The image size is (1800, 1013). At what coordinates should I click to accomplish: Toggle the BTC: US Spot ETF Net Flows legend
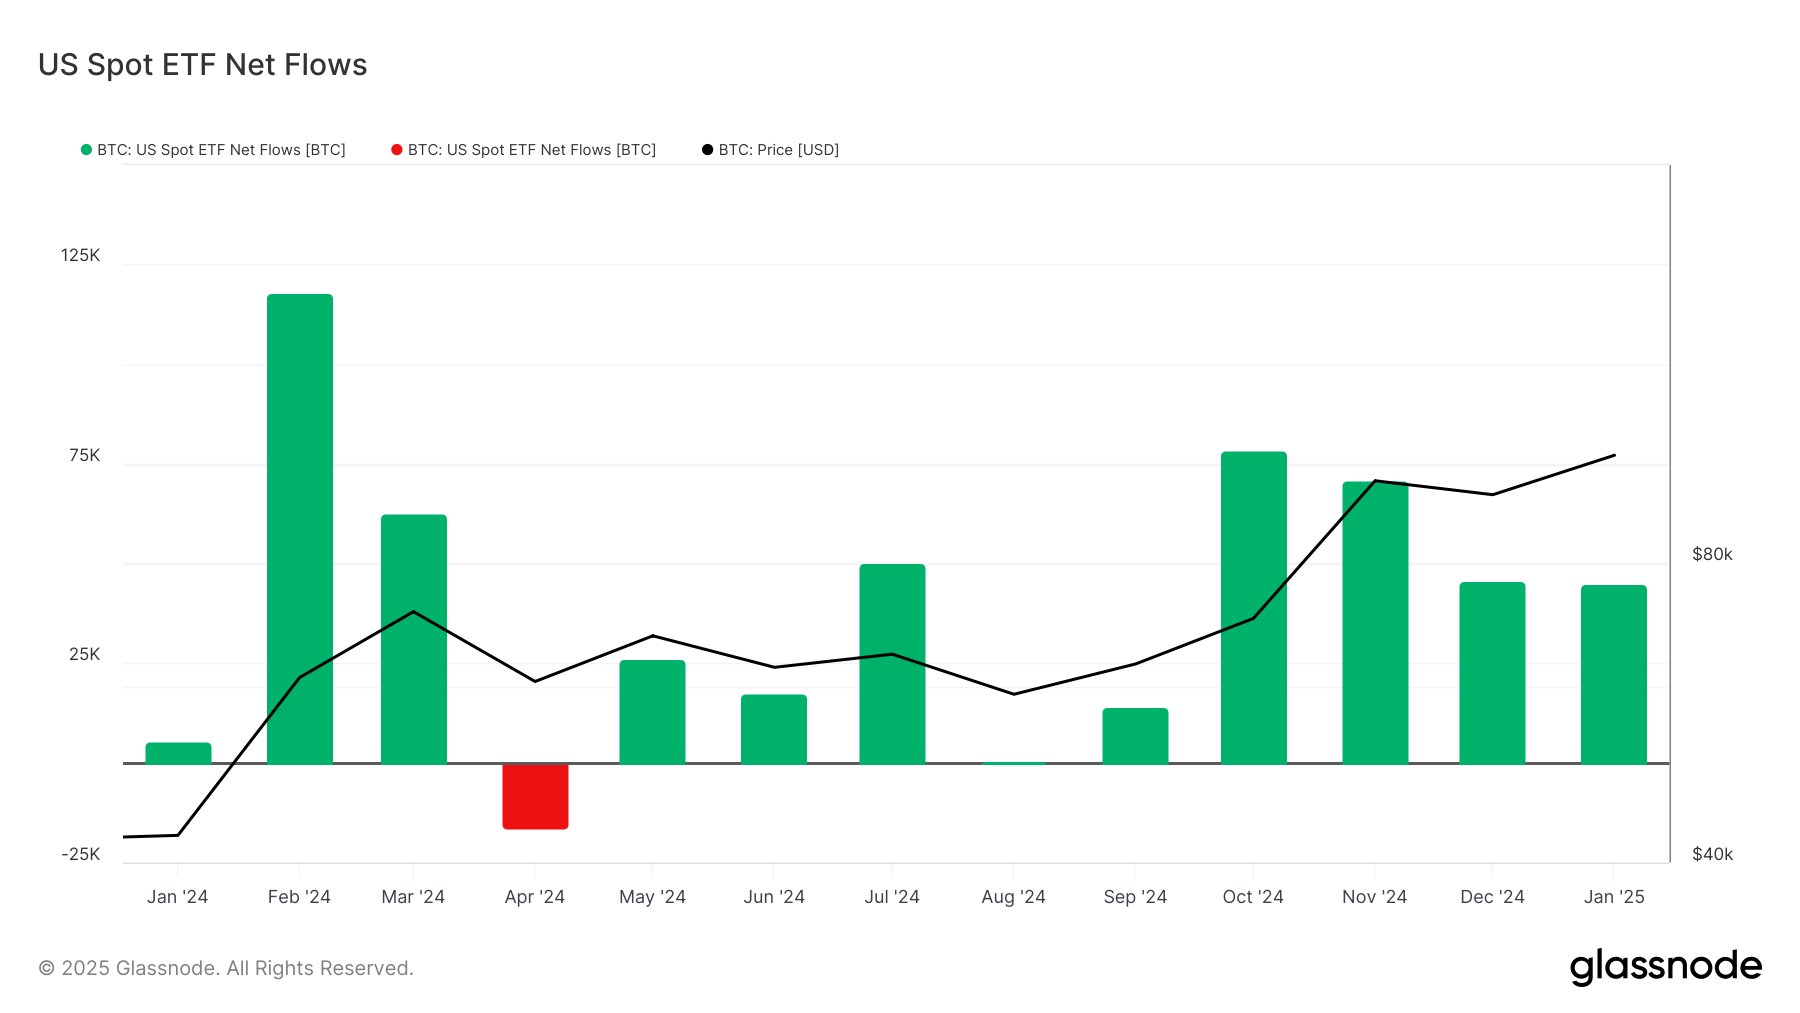click(x=218, y=149)
